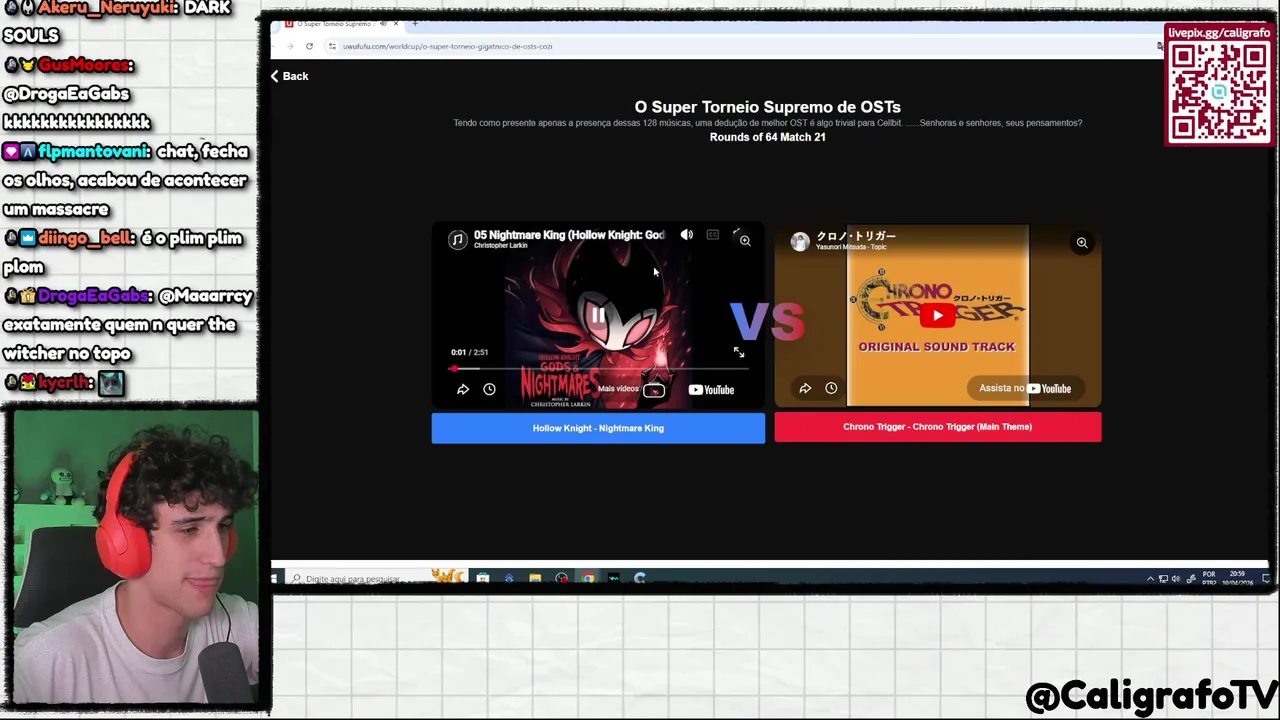The height and width of the screenshot is (720, 1280).
Task: Enter fullscreen on Nightmare King video
Action: (x=738, y=352)
